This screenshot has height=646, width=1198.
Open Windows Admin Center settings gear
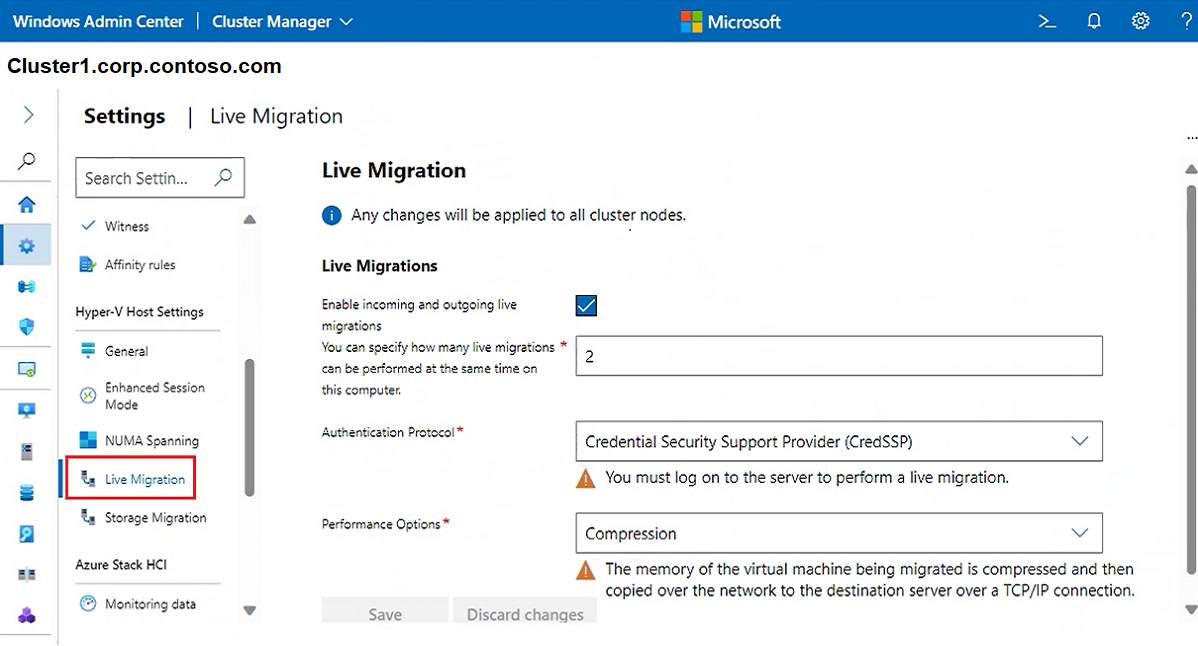tap(1141, 21)
